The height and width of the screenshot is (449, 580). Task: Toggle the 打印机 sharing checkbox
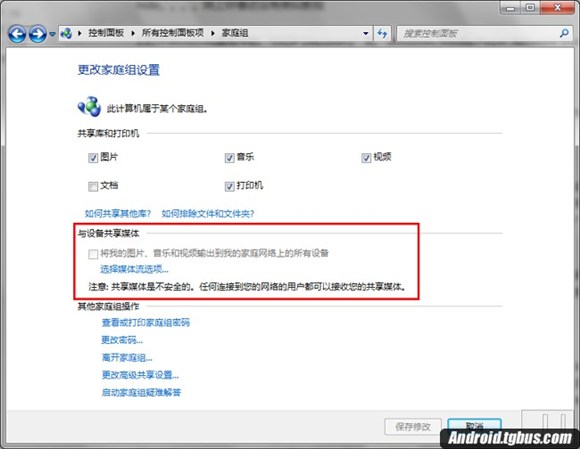pyautogui.click(x=229, y=186)
